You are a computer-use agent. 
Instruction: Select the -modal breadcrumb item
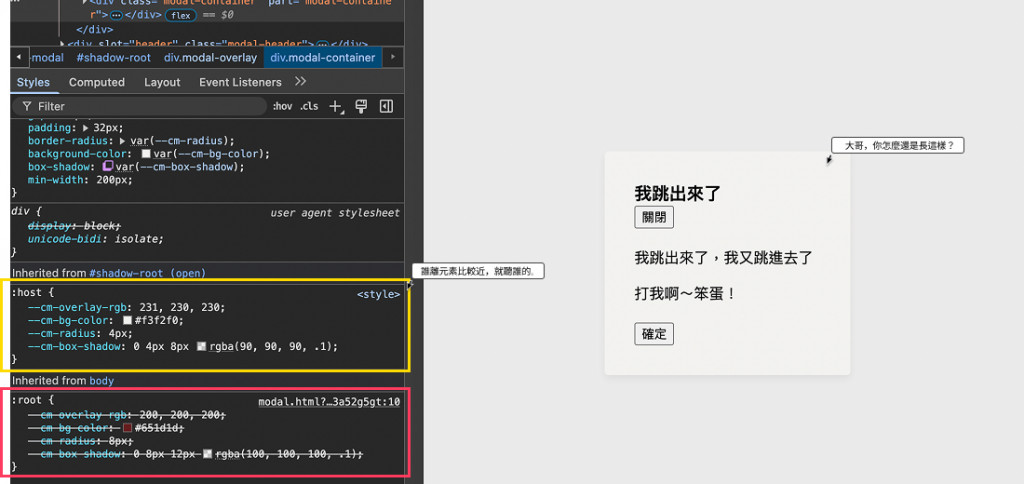(x=48, y=57)
